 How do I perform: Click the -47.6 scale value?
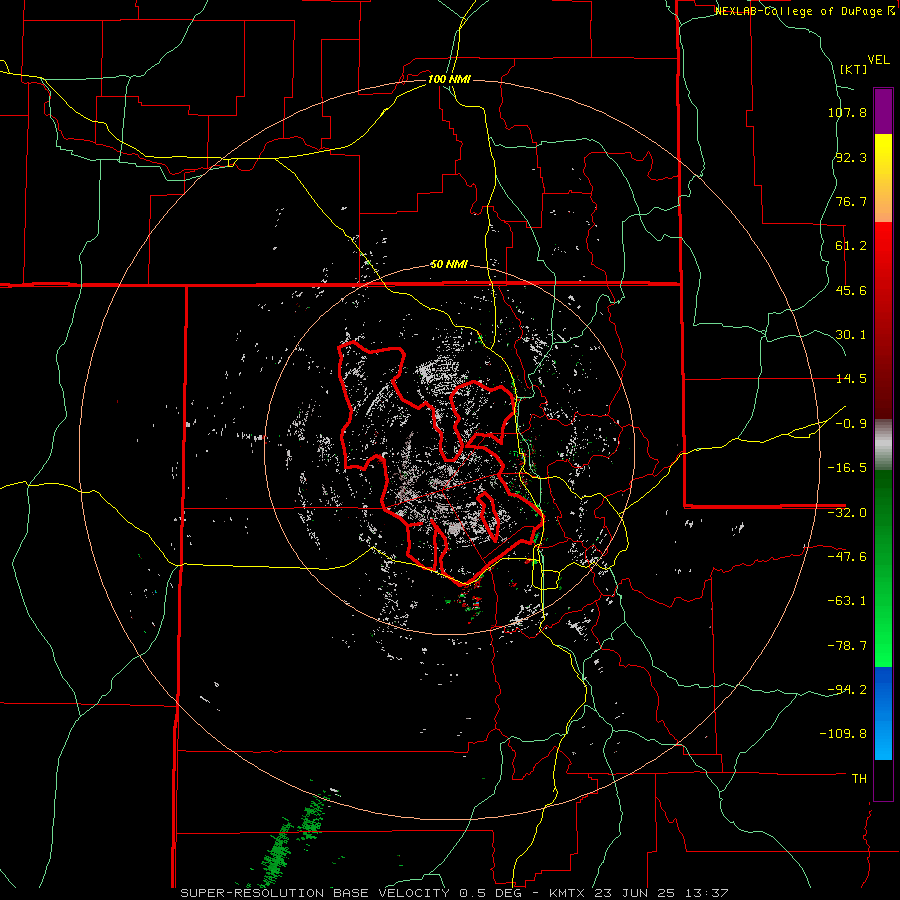pyautogui.click(x=847, y=557)
